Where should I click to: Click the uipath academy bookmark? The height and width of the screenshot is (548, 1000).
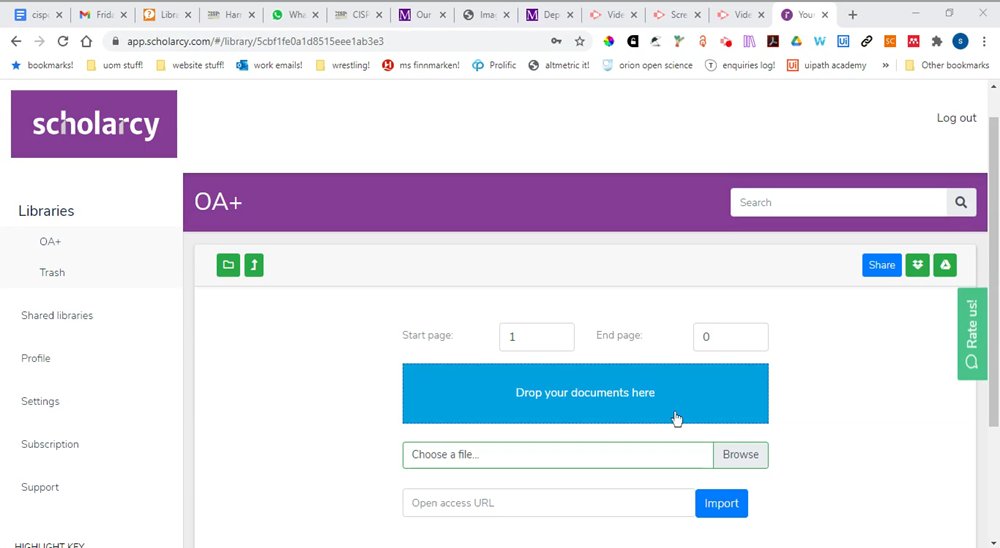pyautogui.click(x=827, y=65)
